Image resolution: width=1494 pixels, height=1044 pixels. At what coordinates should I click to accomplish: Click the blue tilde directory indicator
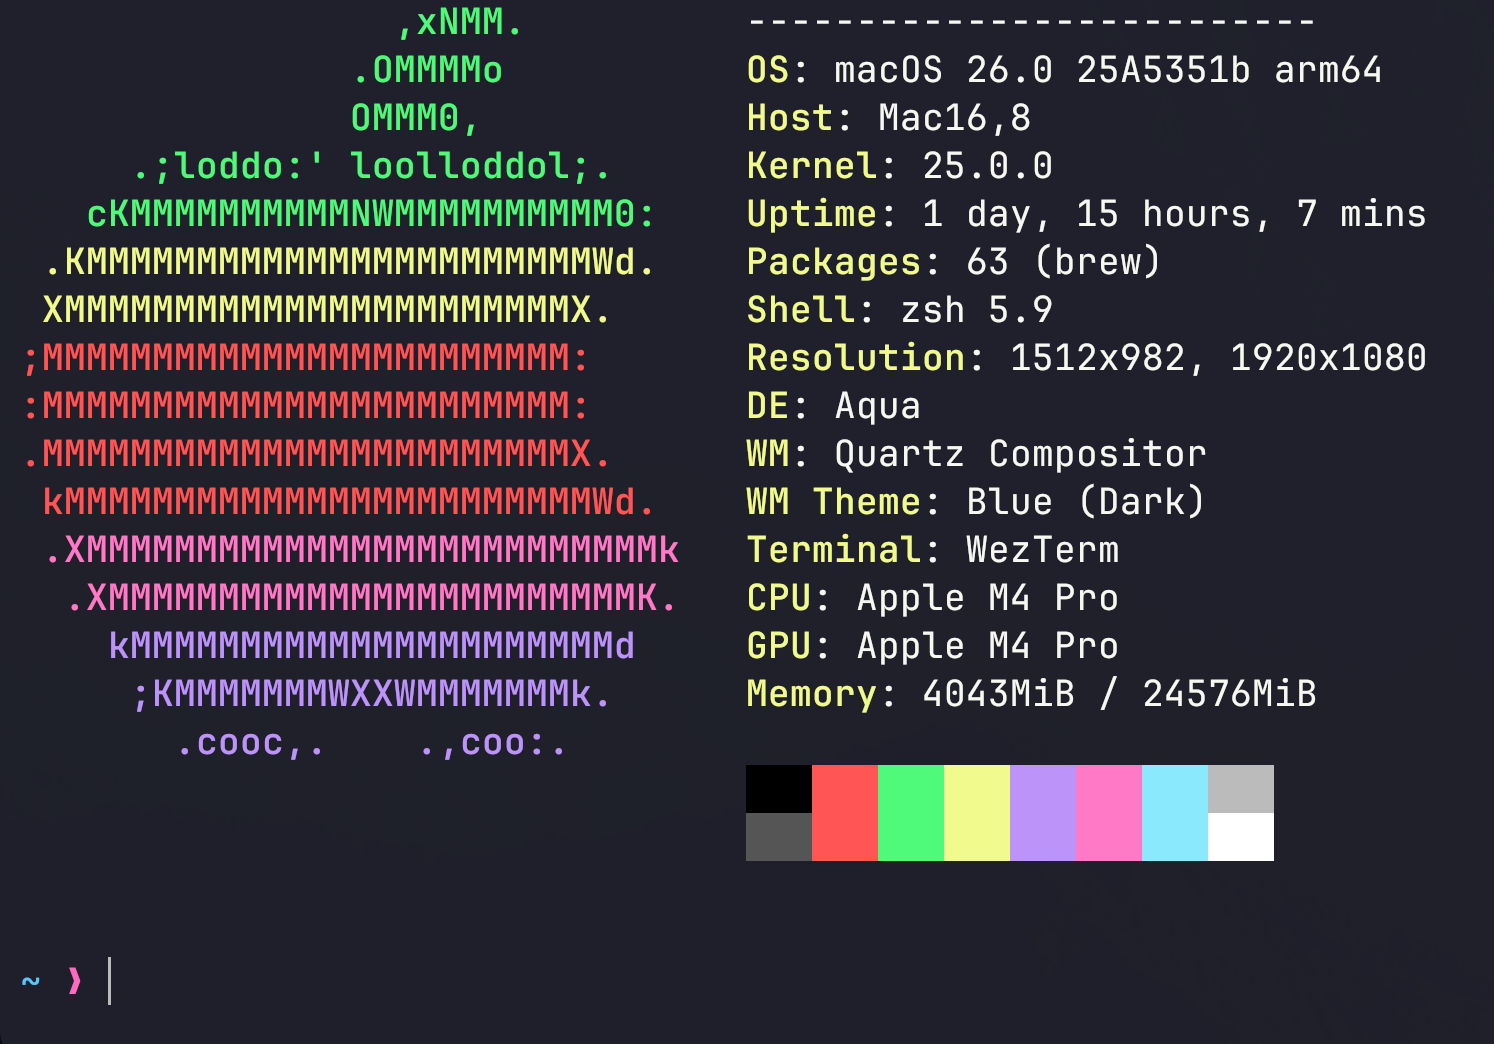pyautogui.click(x=31, y=981)
